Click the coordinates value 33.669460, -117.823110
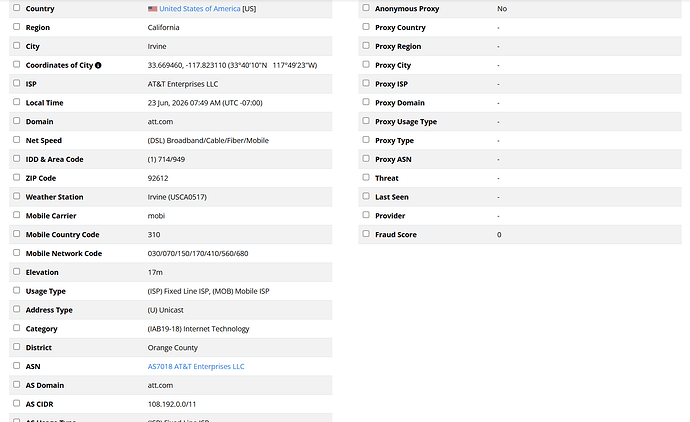 (x=187, y=65)
